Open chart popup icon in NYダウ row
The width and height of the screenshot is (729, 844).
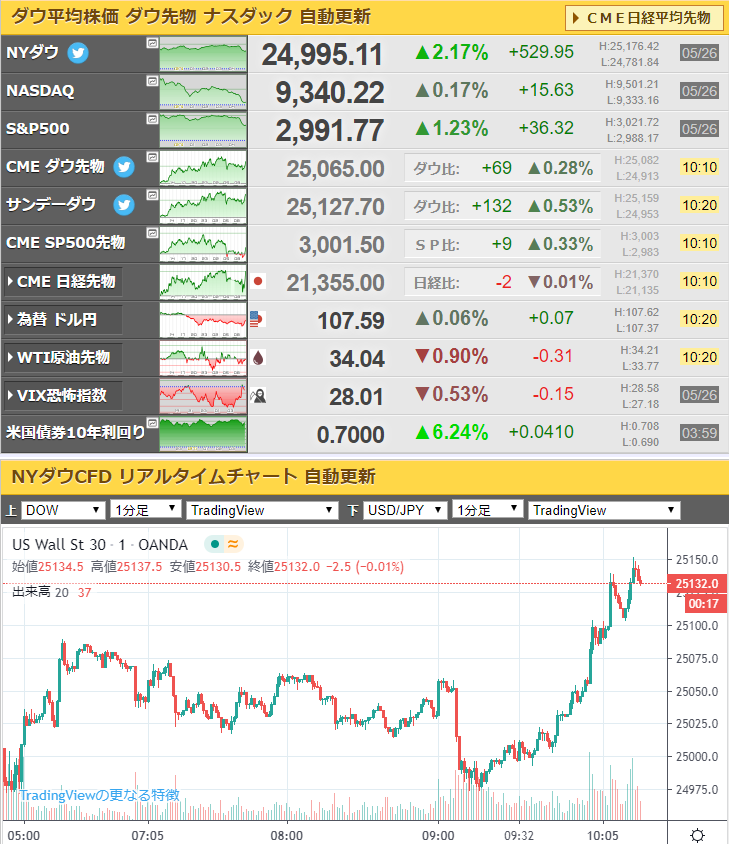click(152, 43)
